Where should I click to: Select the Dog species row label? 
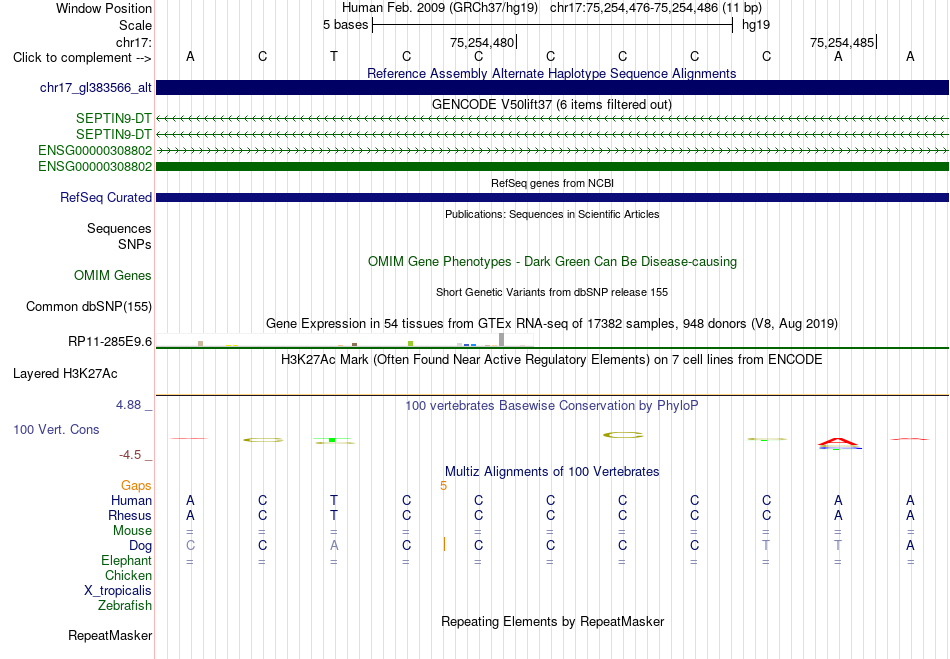[x=141, y=546]
